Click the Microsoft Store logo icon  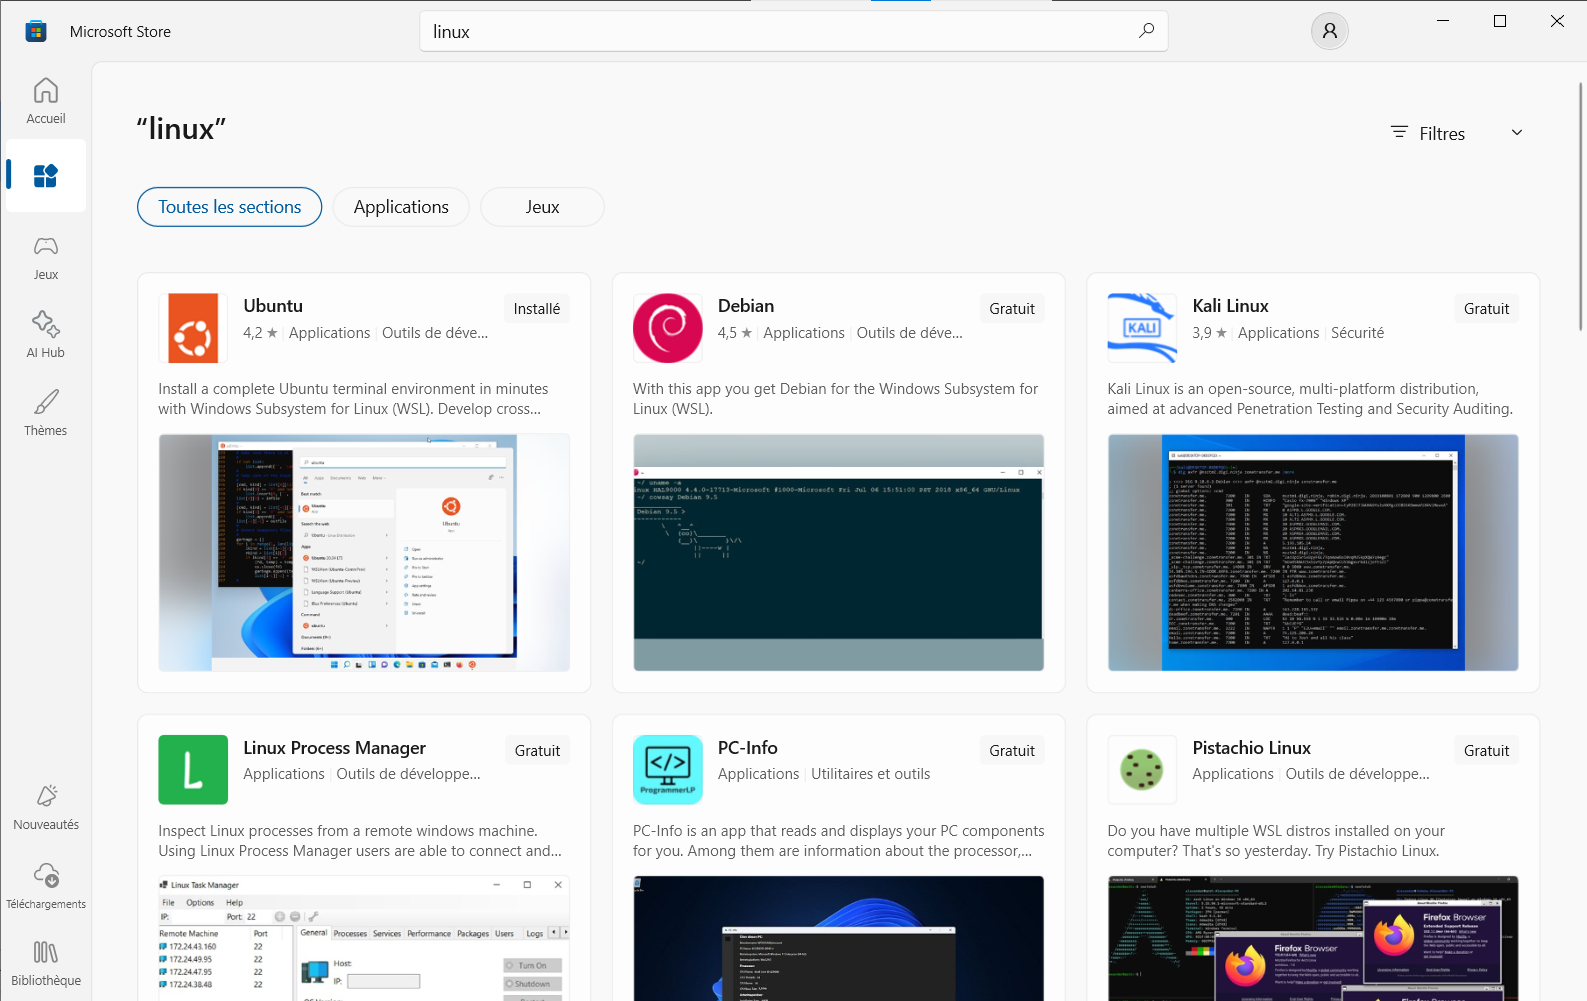coord(36,31)
